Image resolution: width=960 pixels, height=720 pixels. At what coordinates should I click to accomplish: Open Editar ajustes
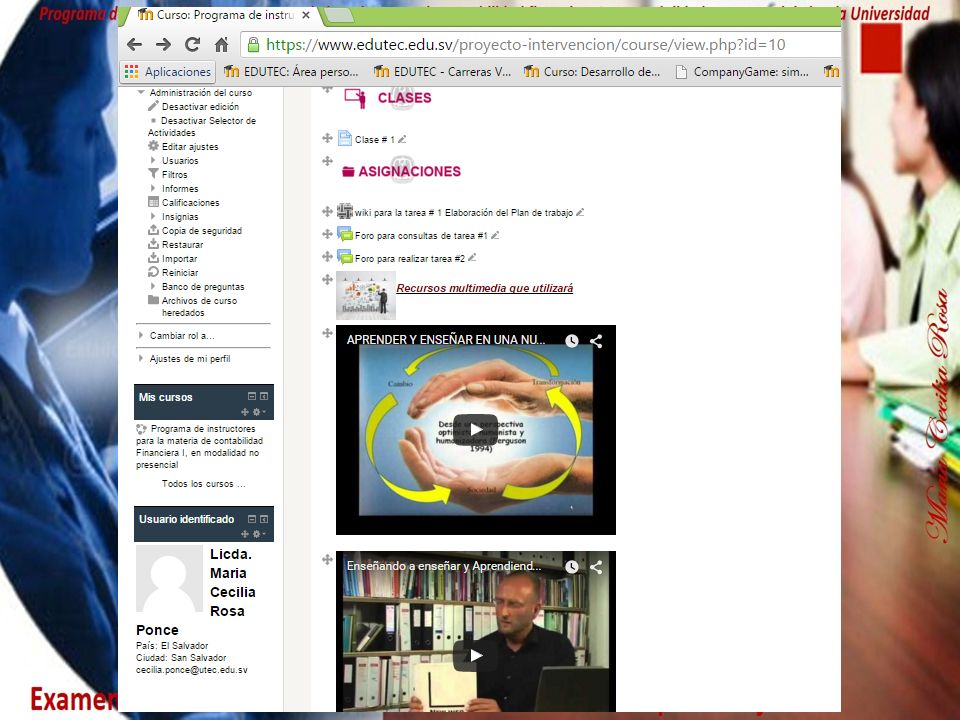tap(190, 147)
